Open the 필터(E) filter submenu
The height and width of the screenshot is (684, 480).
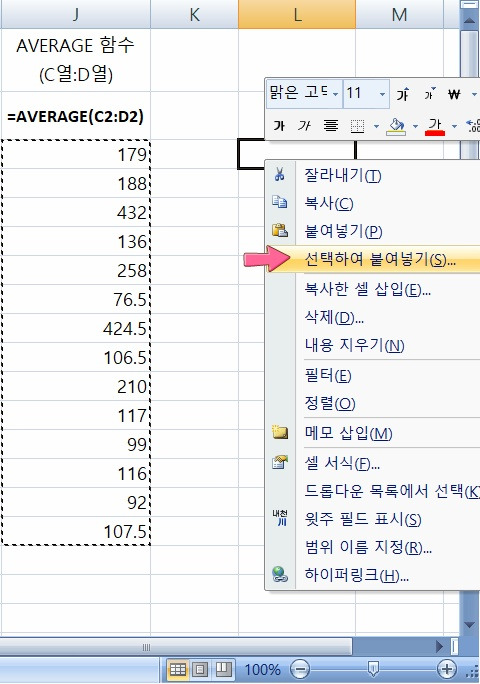tap(373, 375)
